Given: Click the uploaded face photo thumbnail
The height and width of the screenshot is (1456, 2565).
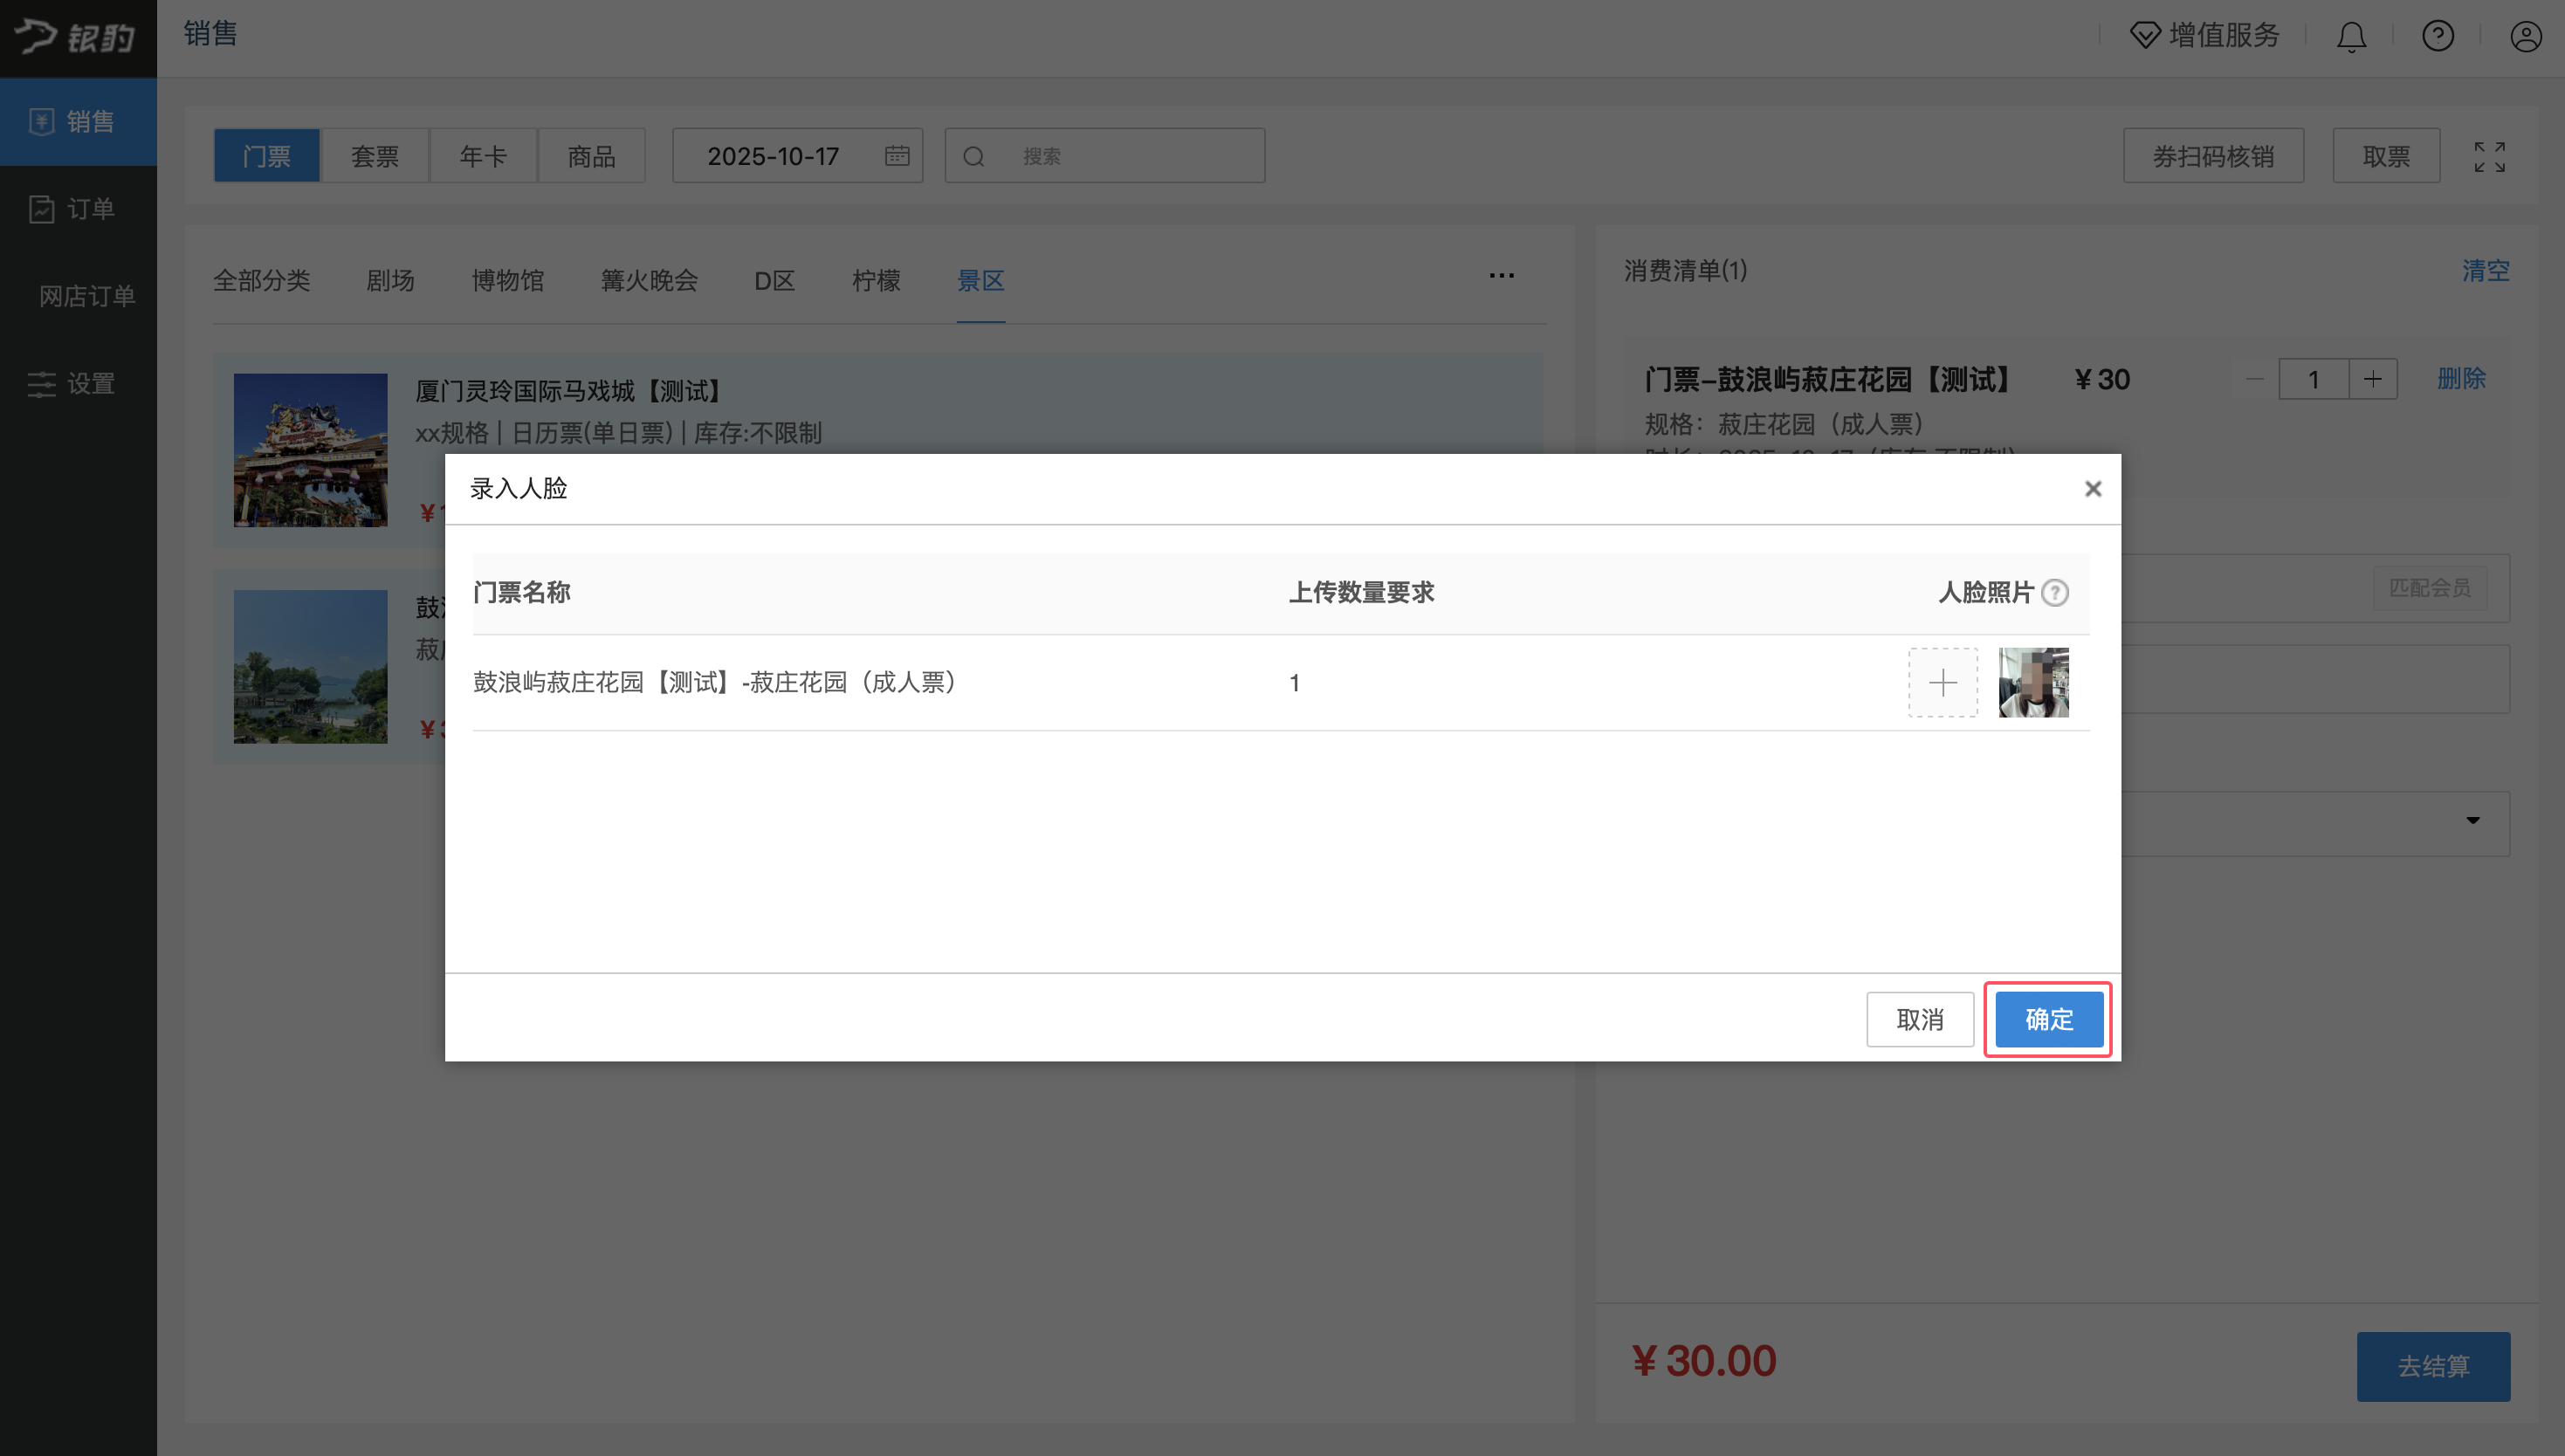Looking at the screenshot, I should click(x=2033, y=683).
